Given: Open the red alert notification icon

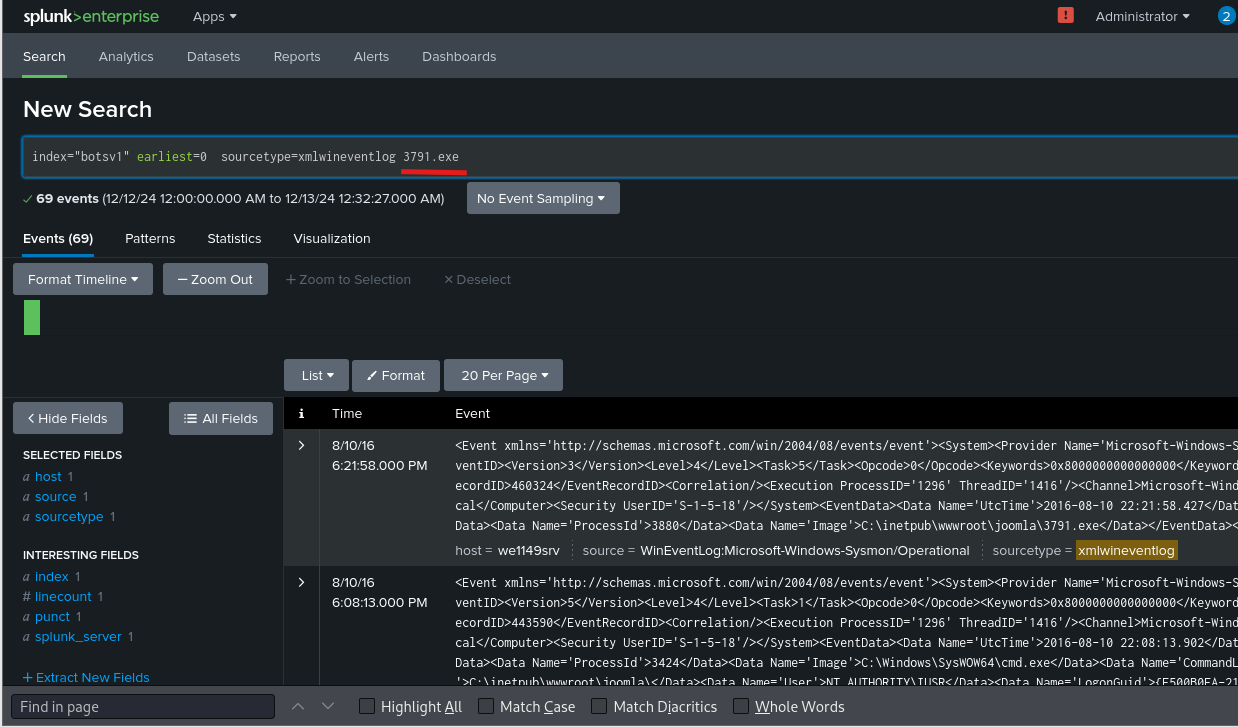Looking at the screenshot, I should pyautogui.click(x=1065, y=16).
